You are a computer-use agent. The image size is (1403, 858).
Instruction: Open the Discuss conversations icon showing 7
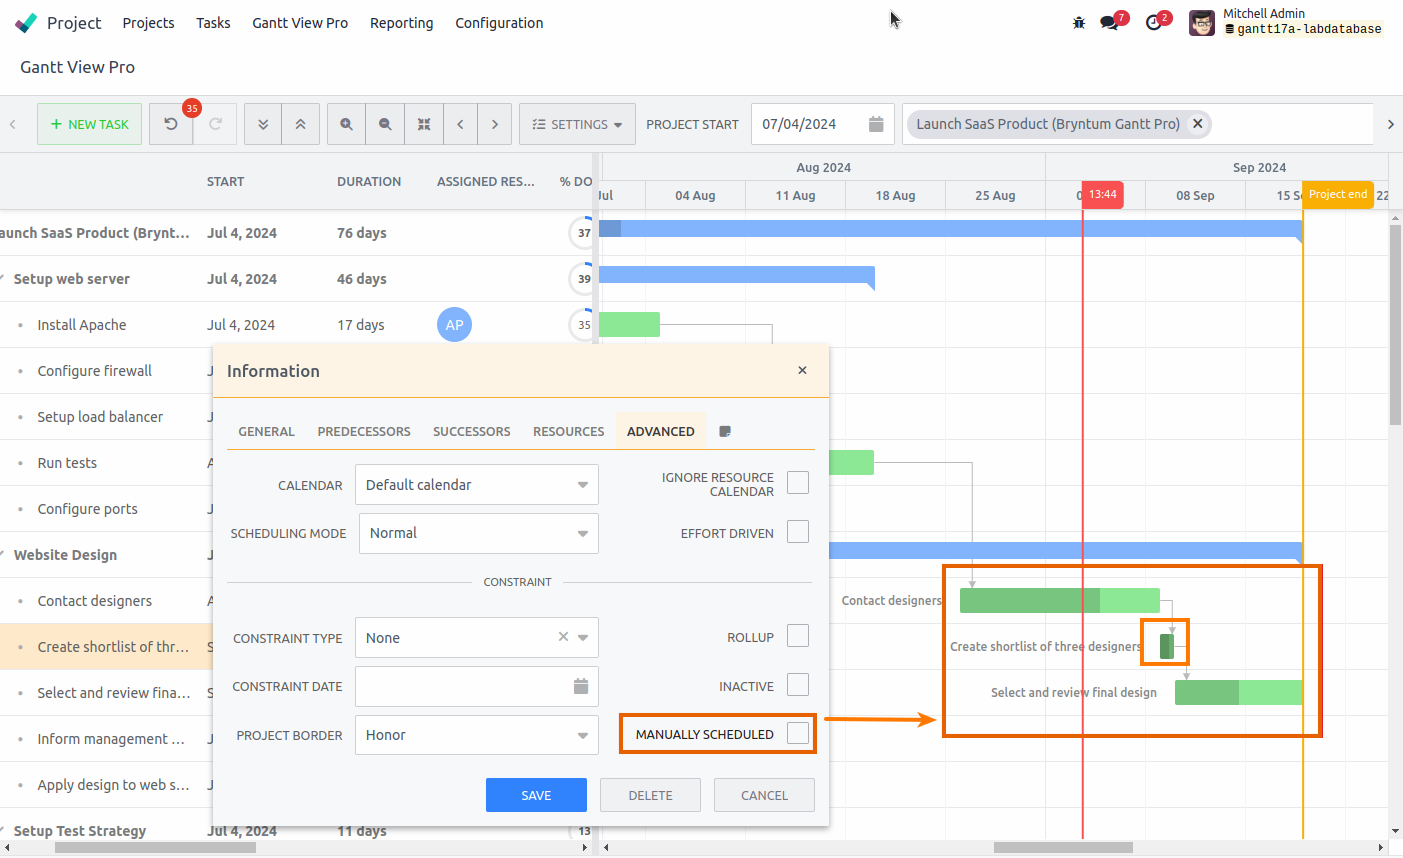1112,22
